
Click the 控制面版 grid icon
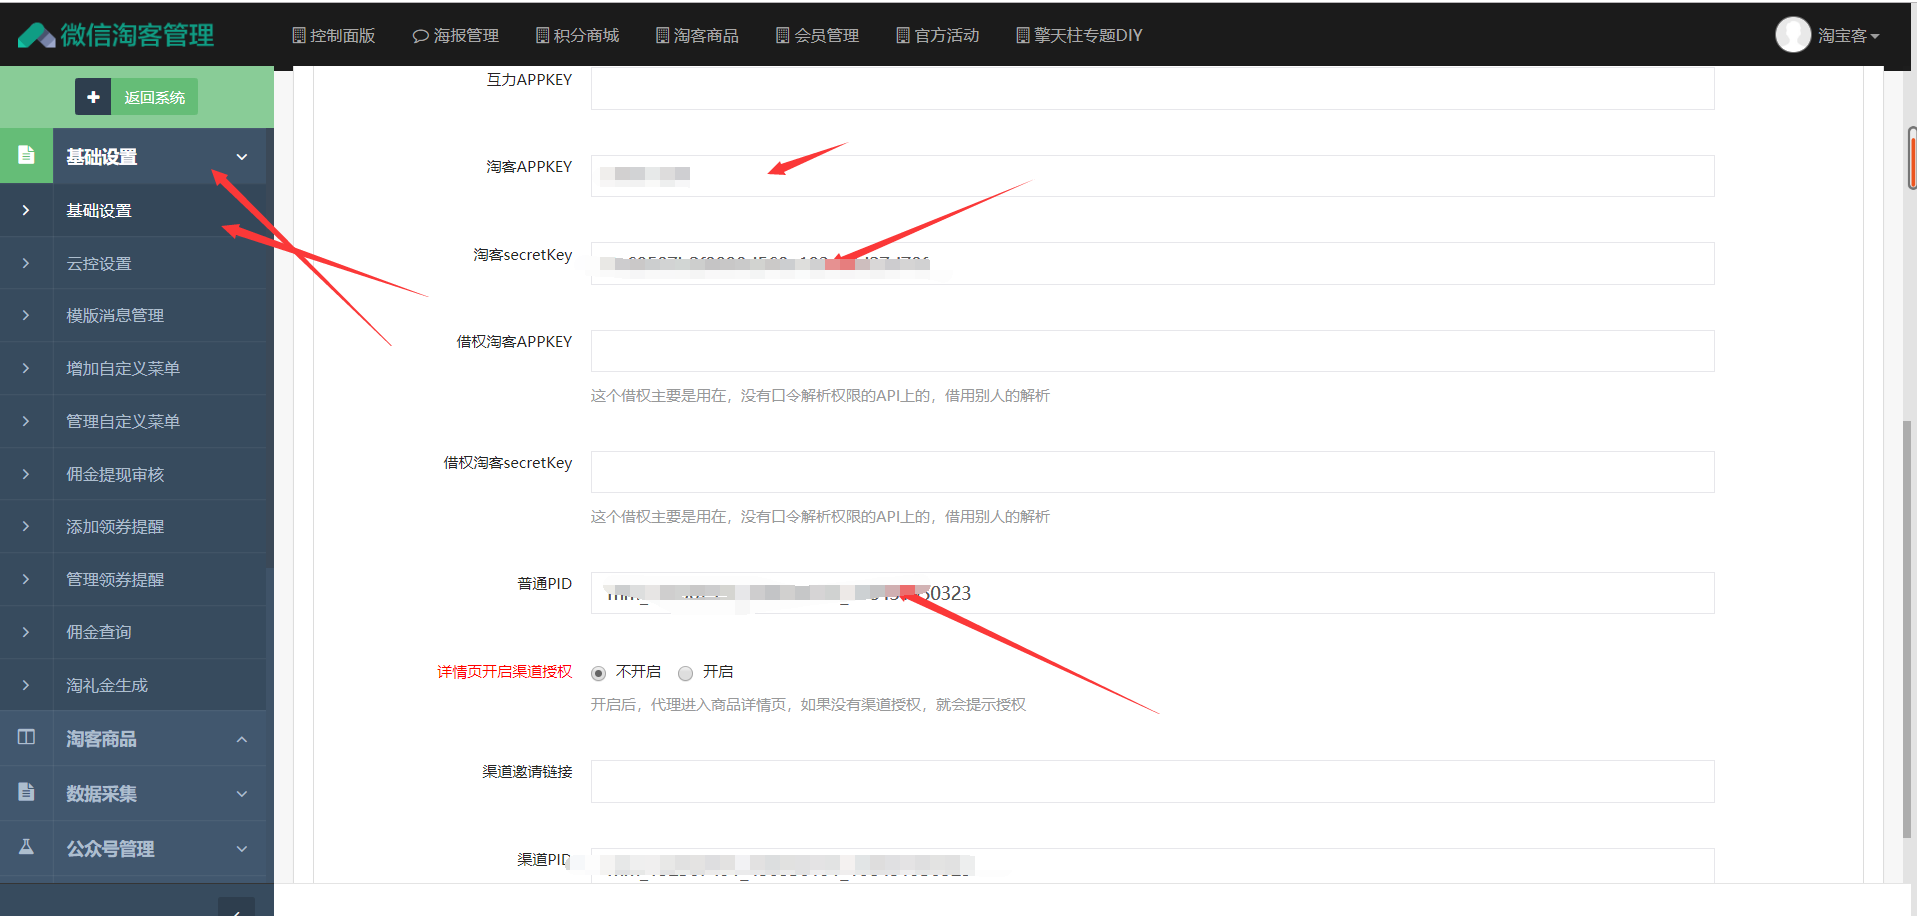point(297,34)
